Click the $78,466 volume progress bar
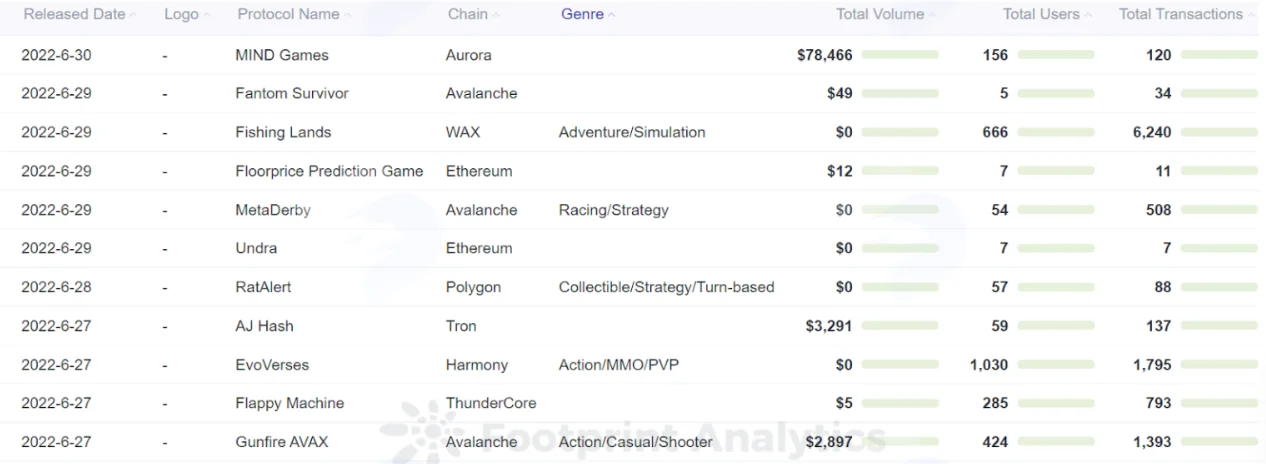Screen dimensions: 1266x464 click(x=900, y=55)
